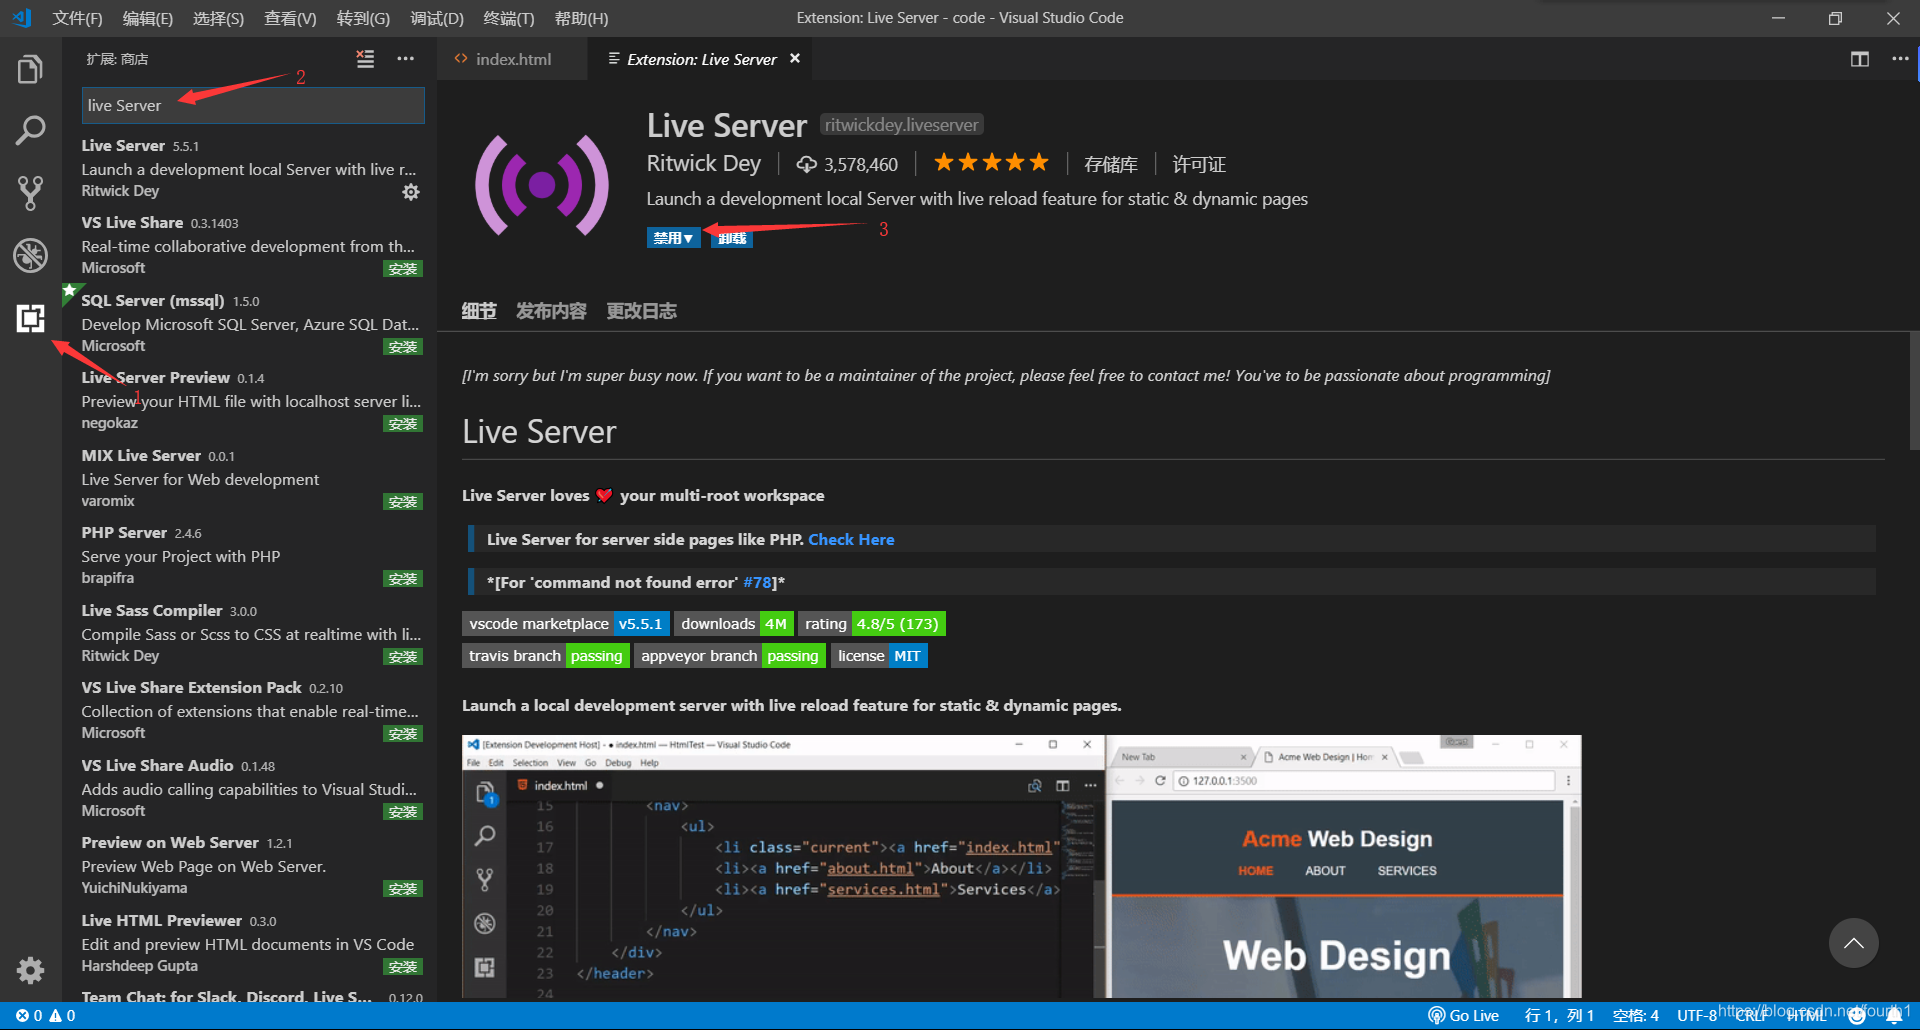Install Live Server Preview extension
This screenshot has height=1030, width=1920.
point(403,424)
